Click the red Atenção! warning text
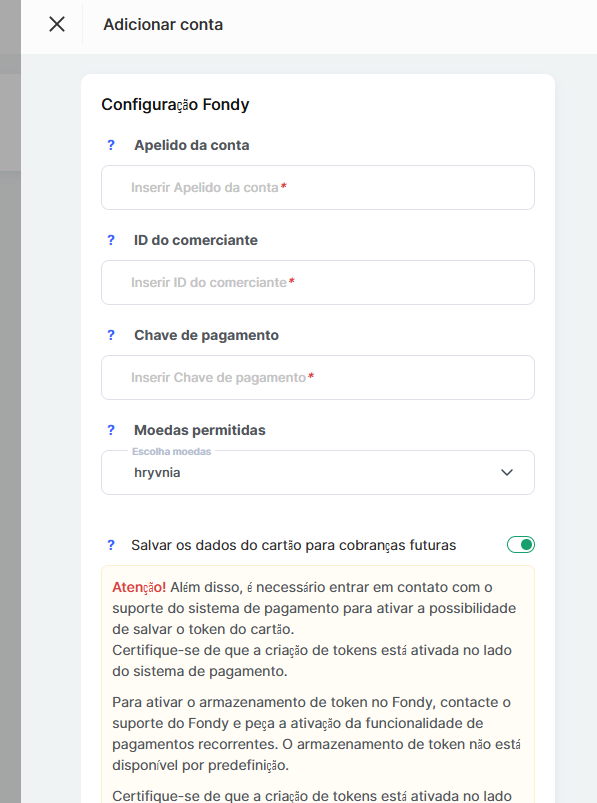 pyautogui.click(x=139, y=587)
